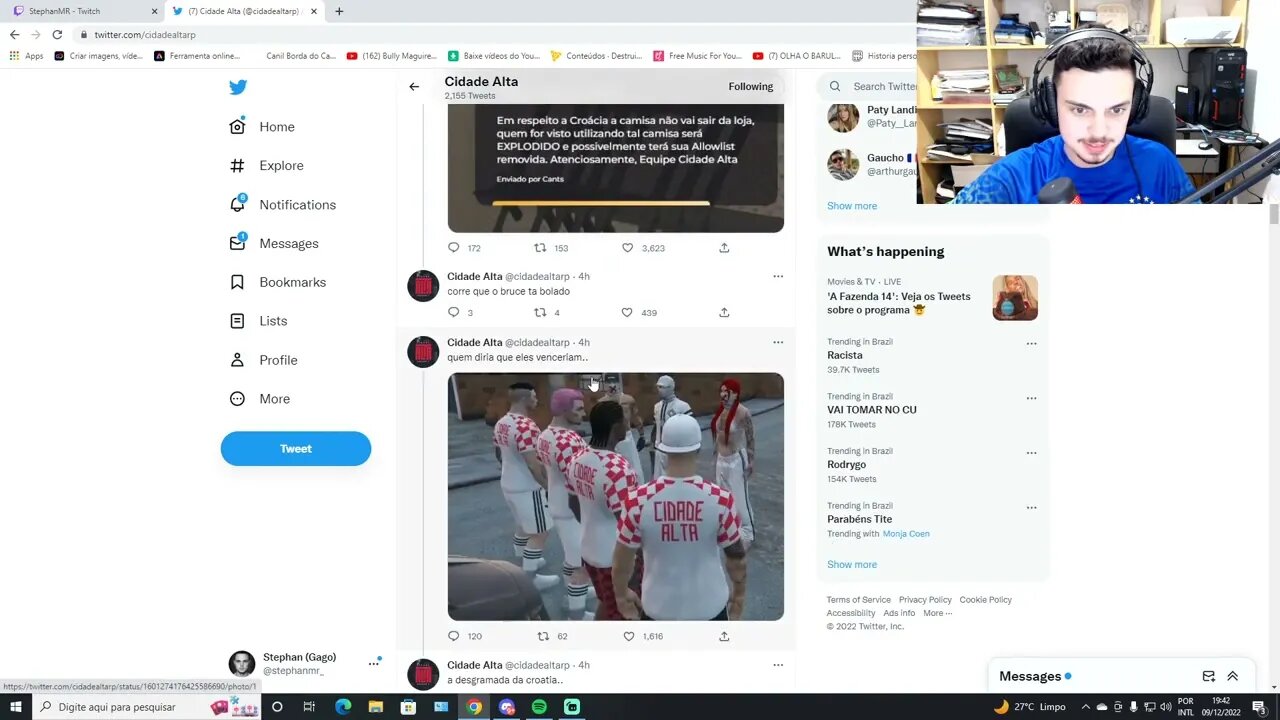Open a new browser tab
The image size is (1280, 720).
pos(339,11)
